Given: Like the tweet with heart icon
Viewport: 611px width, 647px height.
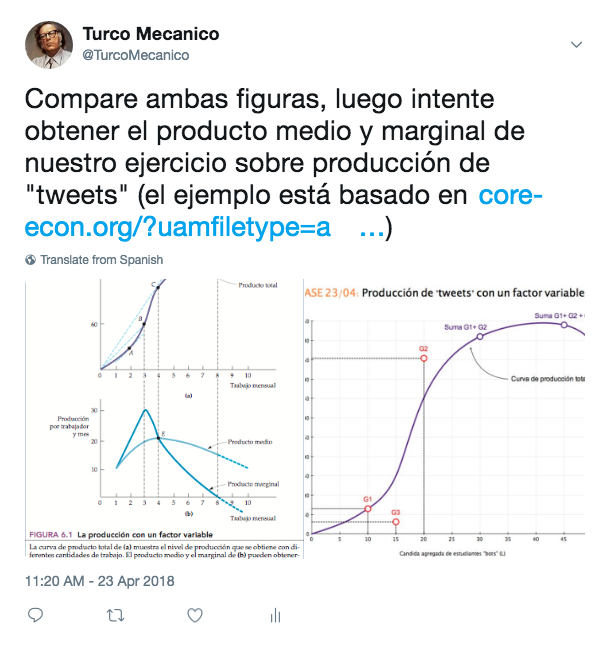Looking at the screenshot, I should coord(195,615).
